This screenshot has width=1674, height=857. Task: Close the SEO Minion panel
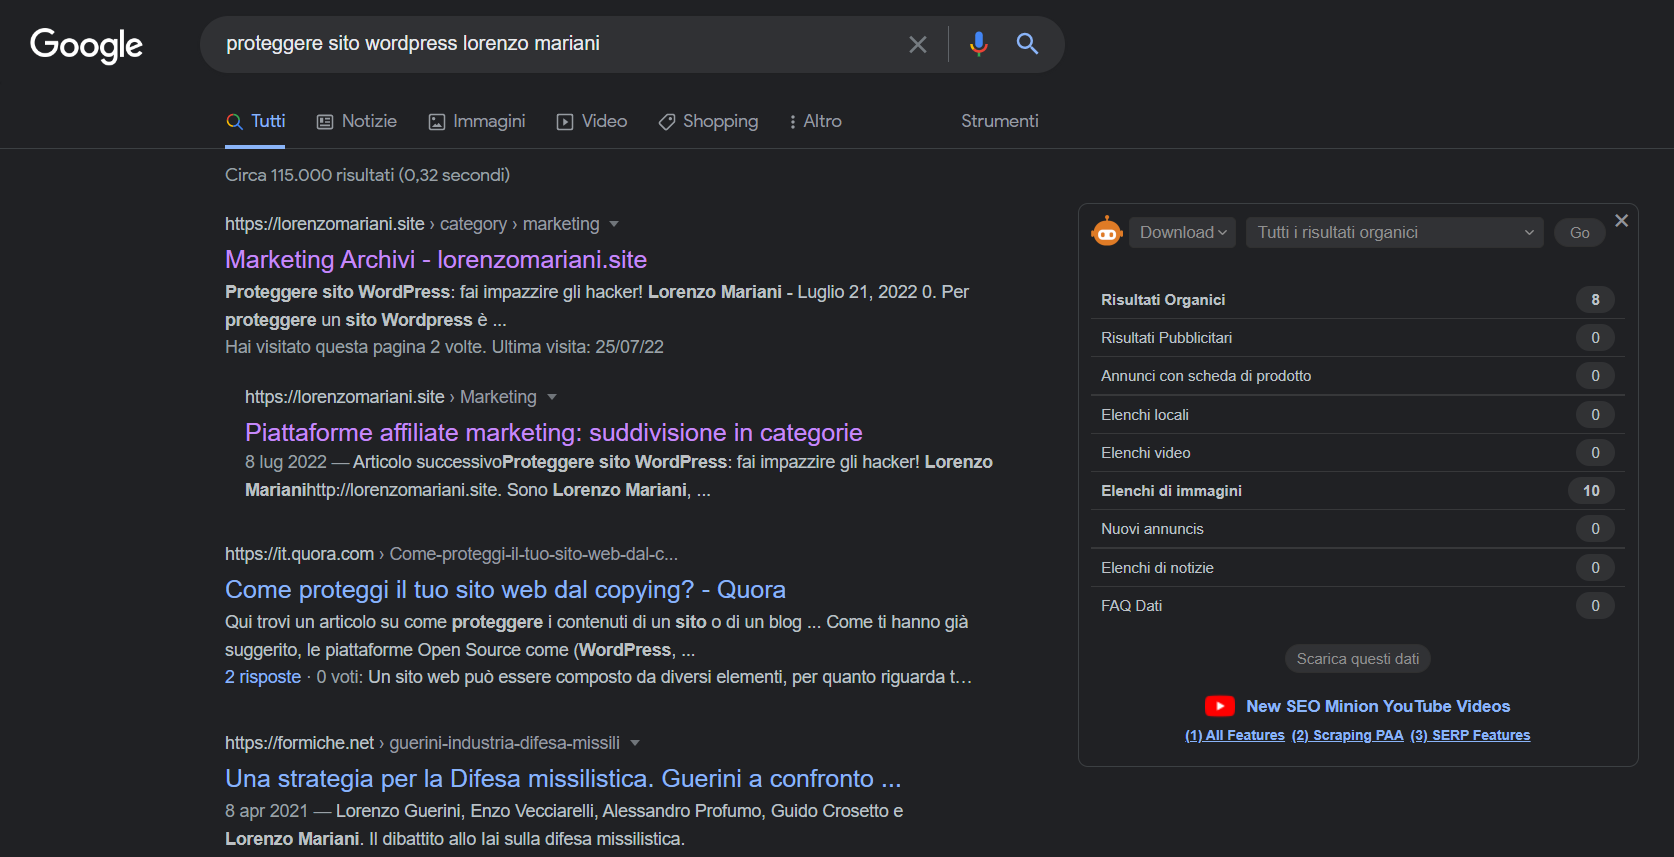point(1621,220)
